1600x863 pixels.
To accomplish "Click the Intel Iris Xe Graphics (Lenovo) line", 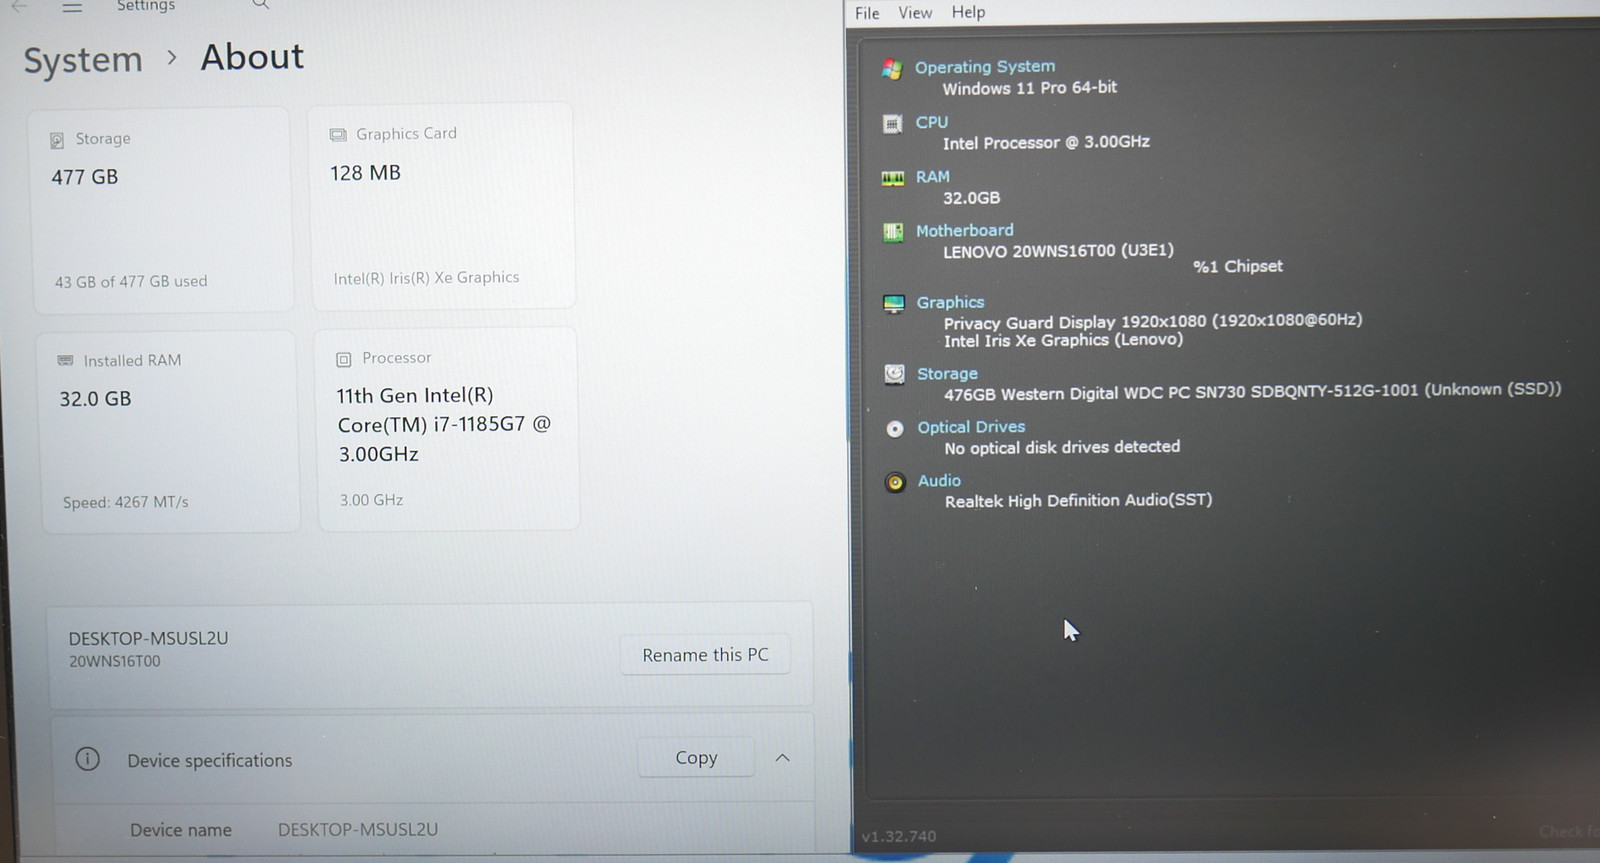I will [x=1064, y=340].
